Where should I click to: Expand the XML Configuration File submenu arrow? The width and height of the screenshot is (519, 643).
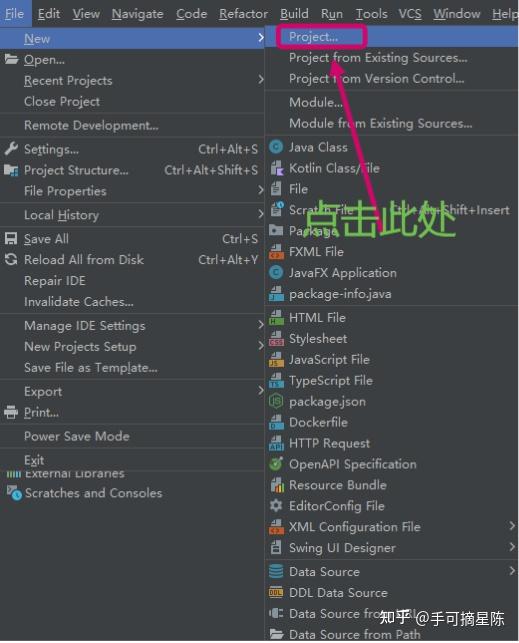pyautogui.click(x=512, y=526)
